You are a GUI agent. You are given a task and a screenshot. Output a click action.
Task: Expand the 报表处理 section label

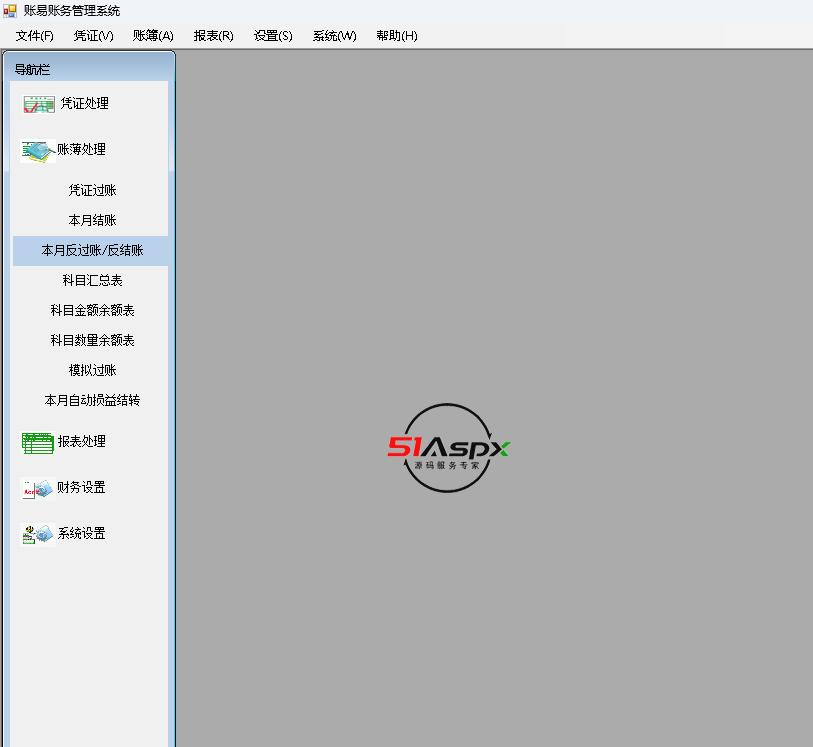81,441
